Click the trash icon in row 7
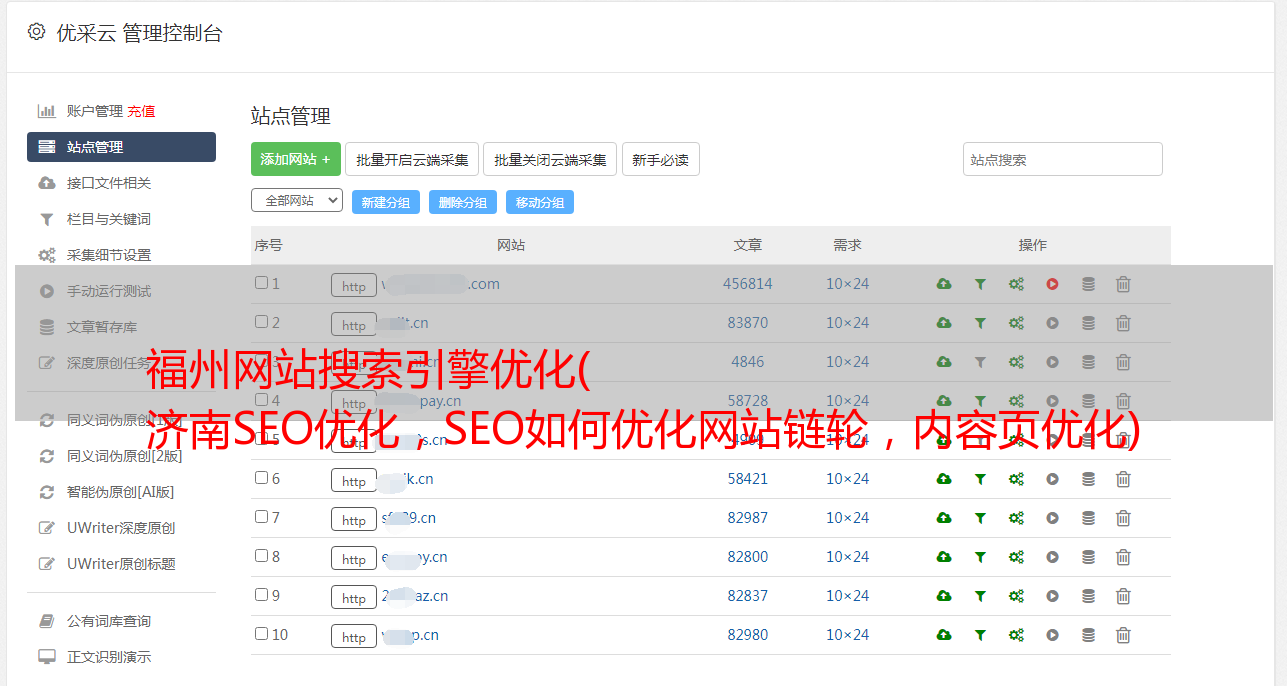This screenshot has height=686, width=1287. pyautogui.click(x=1123, y=518)
